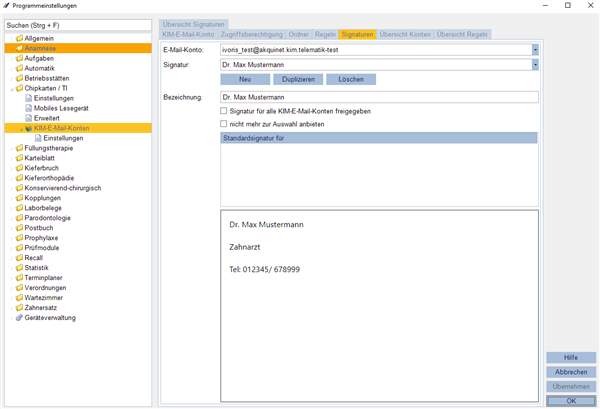Click the Parodontologie folder icon
This screenshot has width=600, height=409.
[19, 218]
